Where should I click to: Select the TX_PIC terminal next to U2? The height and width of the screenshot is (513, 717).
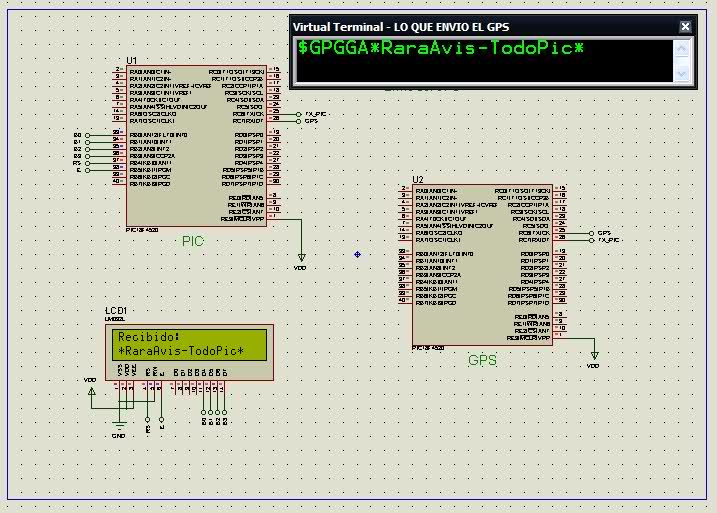[x=604, y=240]
